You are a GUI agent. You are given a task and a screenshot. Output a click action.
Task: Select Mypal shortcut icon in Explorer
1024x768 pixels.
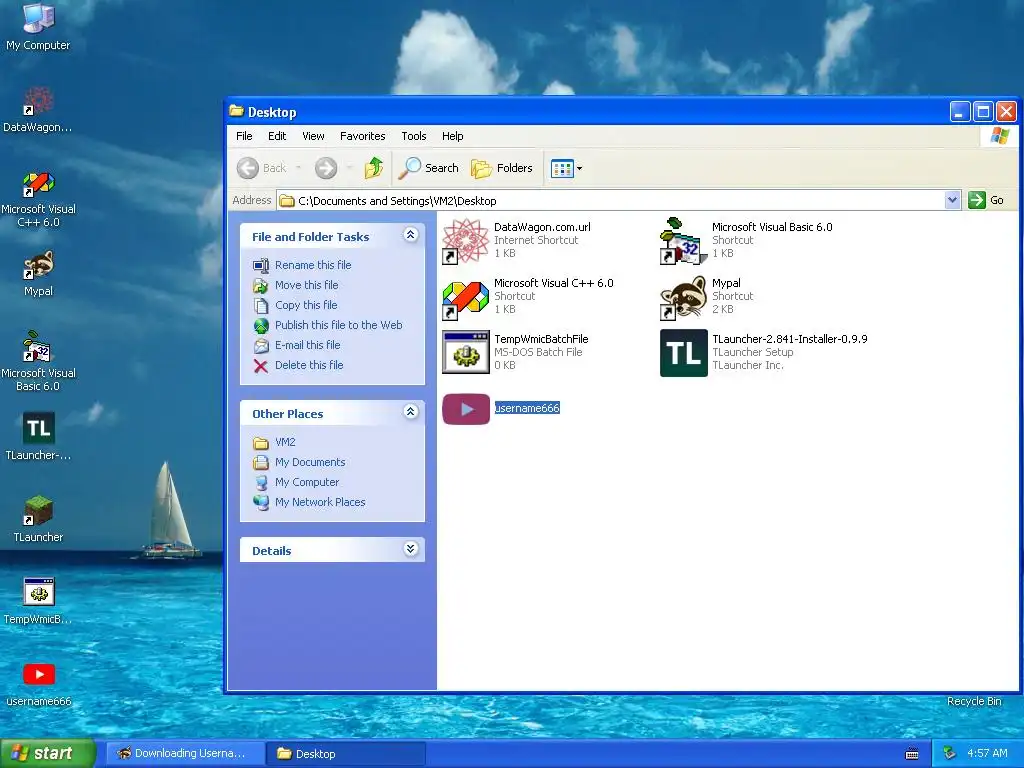click(683, 298)
